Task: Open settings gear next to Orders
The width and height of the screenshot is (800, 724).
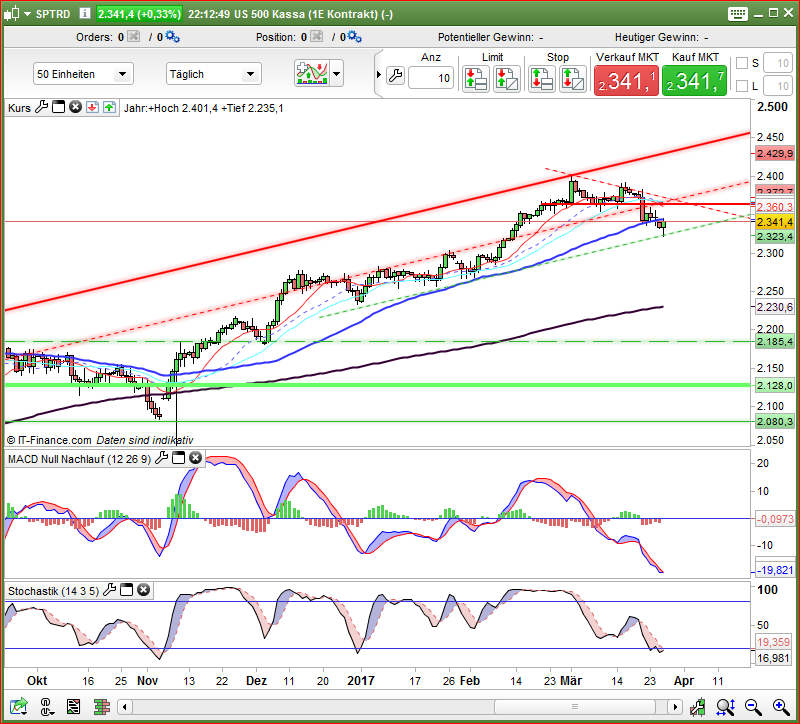Action: pyautogui.click(x=172, y=37)
